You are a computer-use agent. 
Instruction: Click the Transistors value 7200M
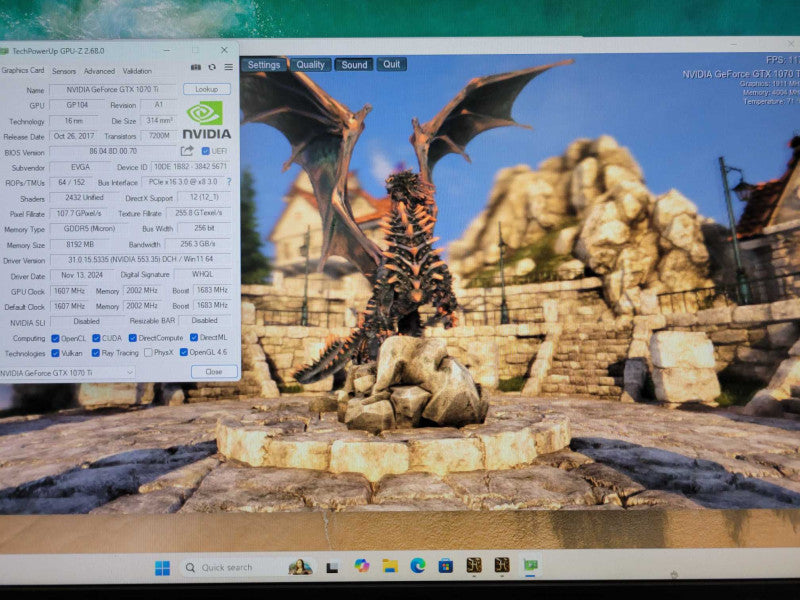[x=159, y=136]
